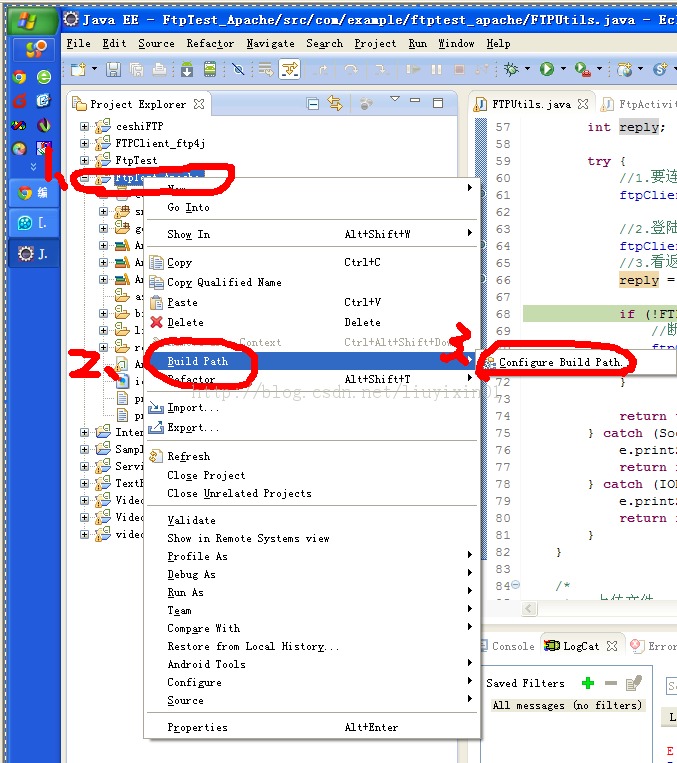This screenshot has width=677, height=763.
Task: Toggle Skip All Breakpoints in toolbar
Action: [238, 70]
